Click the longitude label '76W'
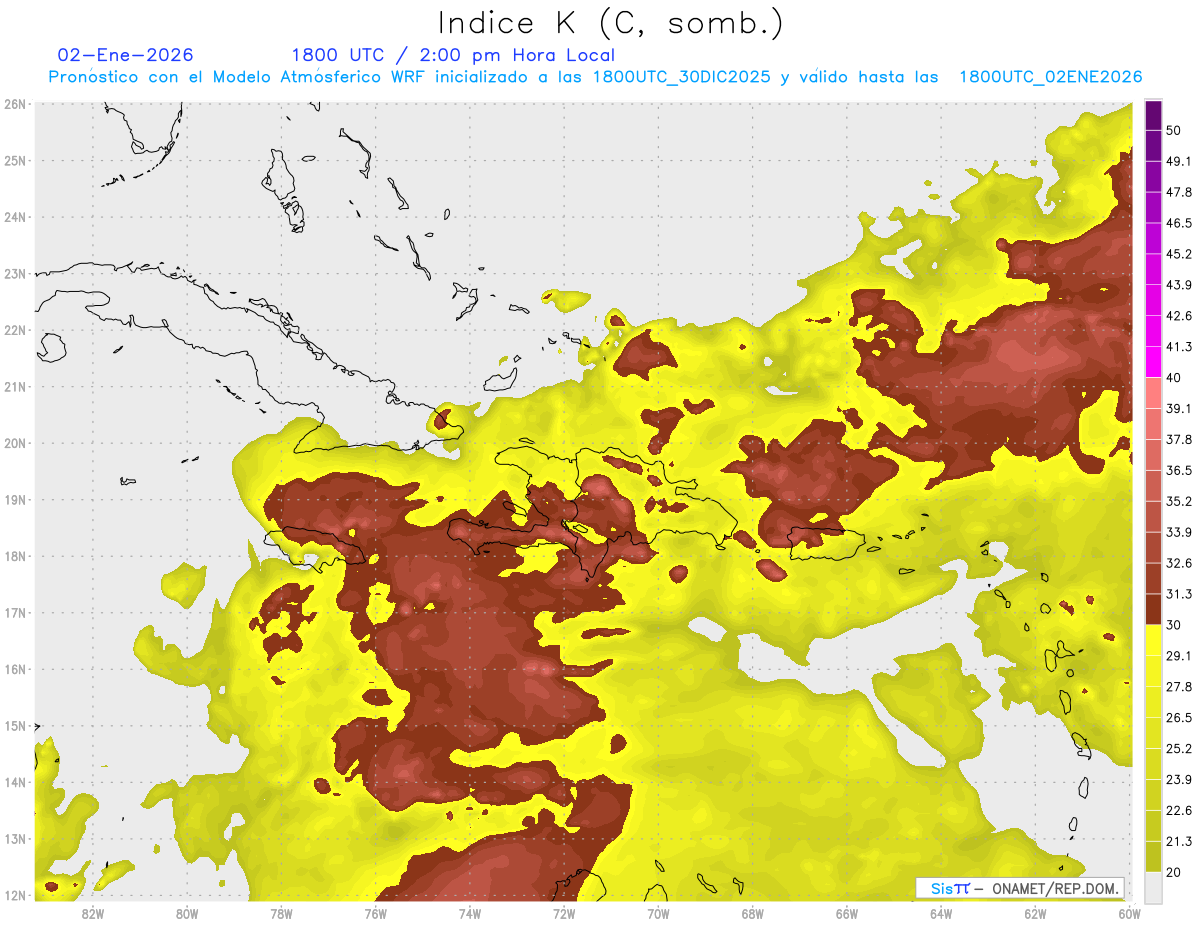1200x927 pixels. [375, 914]
